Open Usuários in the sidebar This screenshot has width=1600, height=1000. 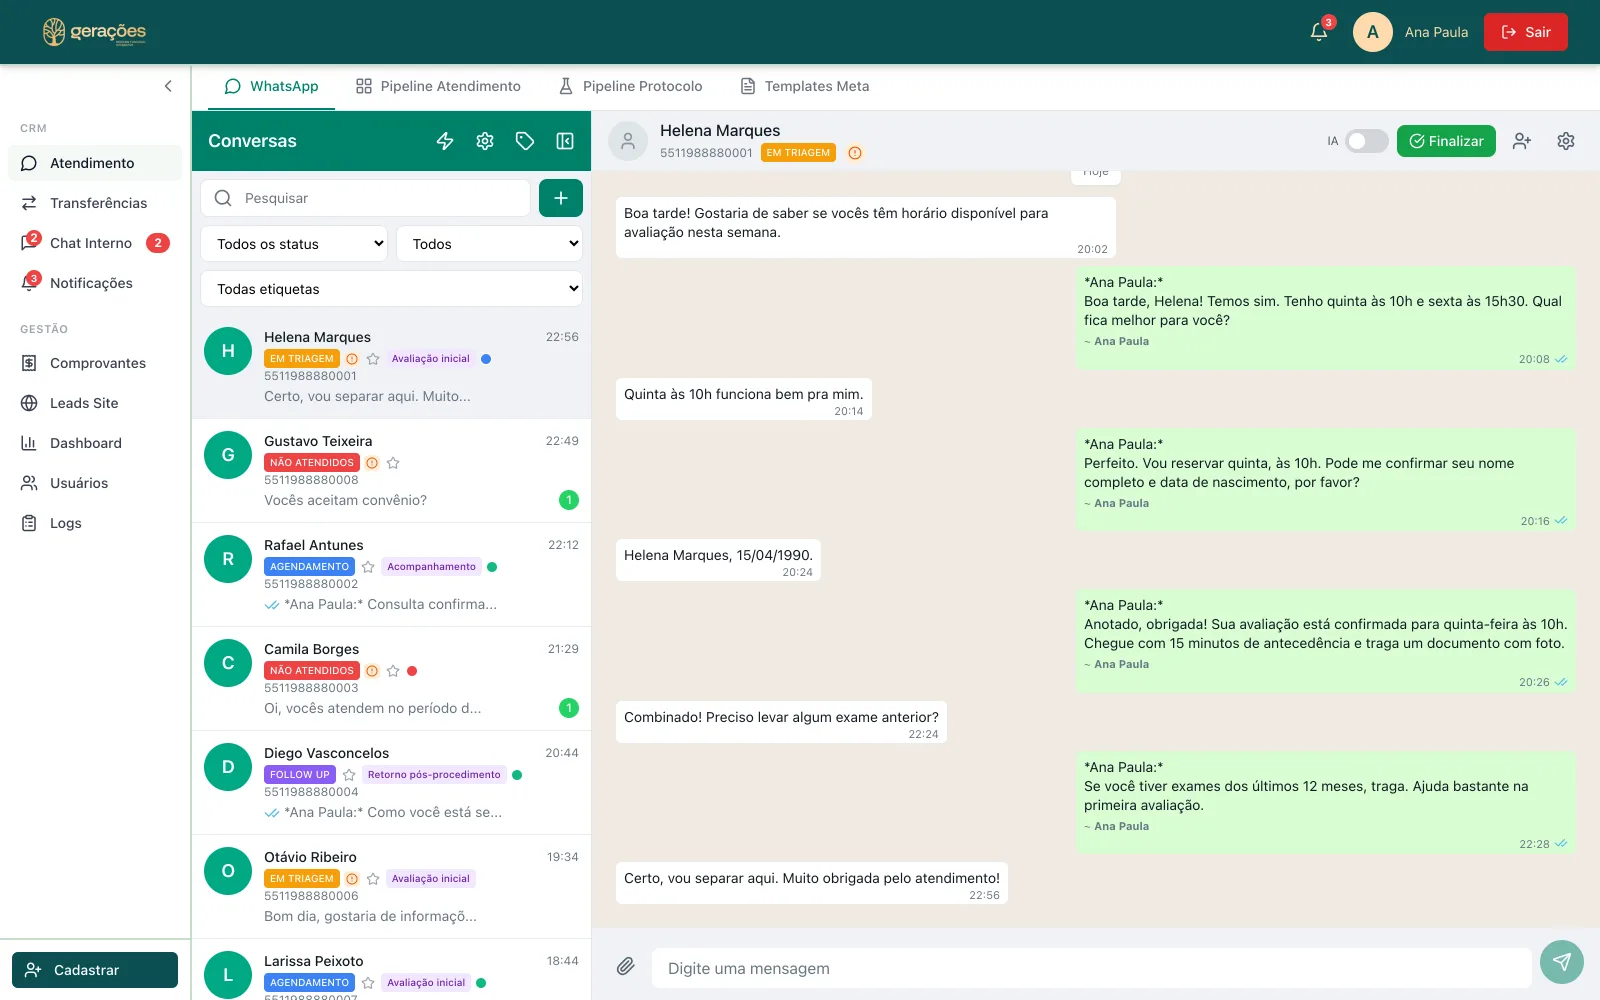pyautogui.click(x=95, y=483)
